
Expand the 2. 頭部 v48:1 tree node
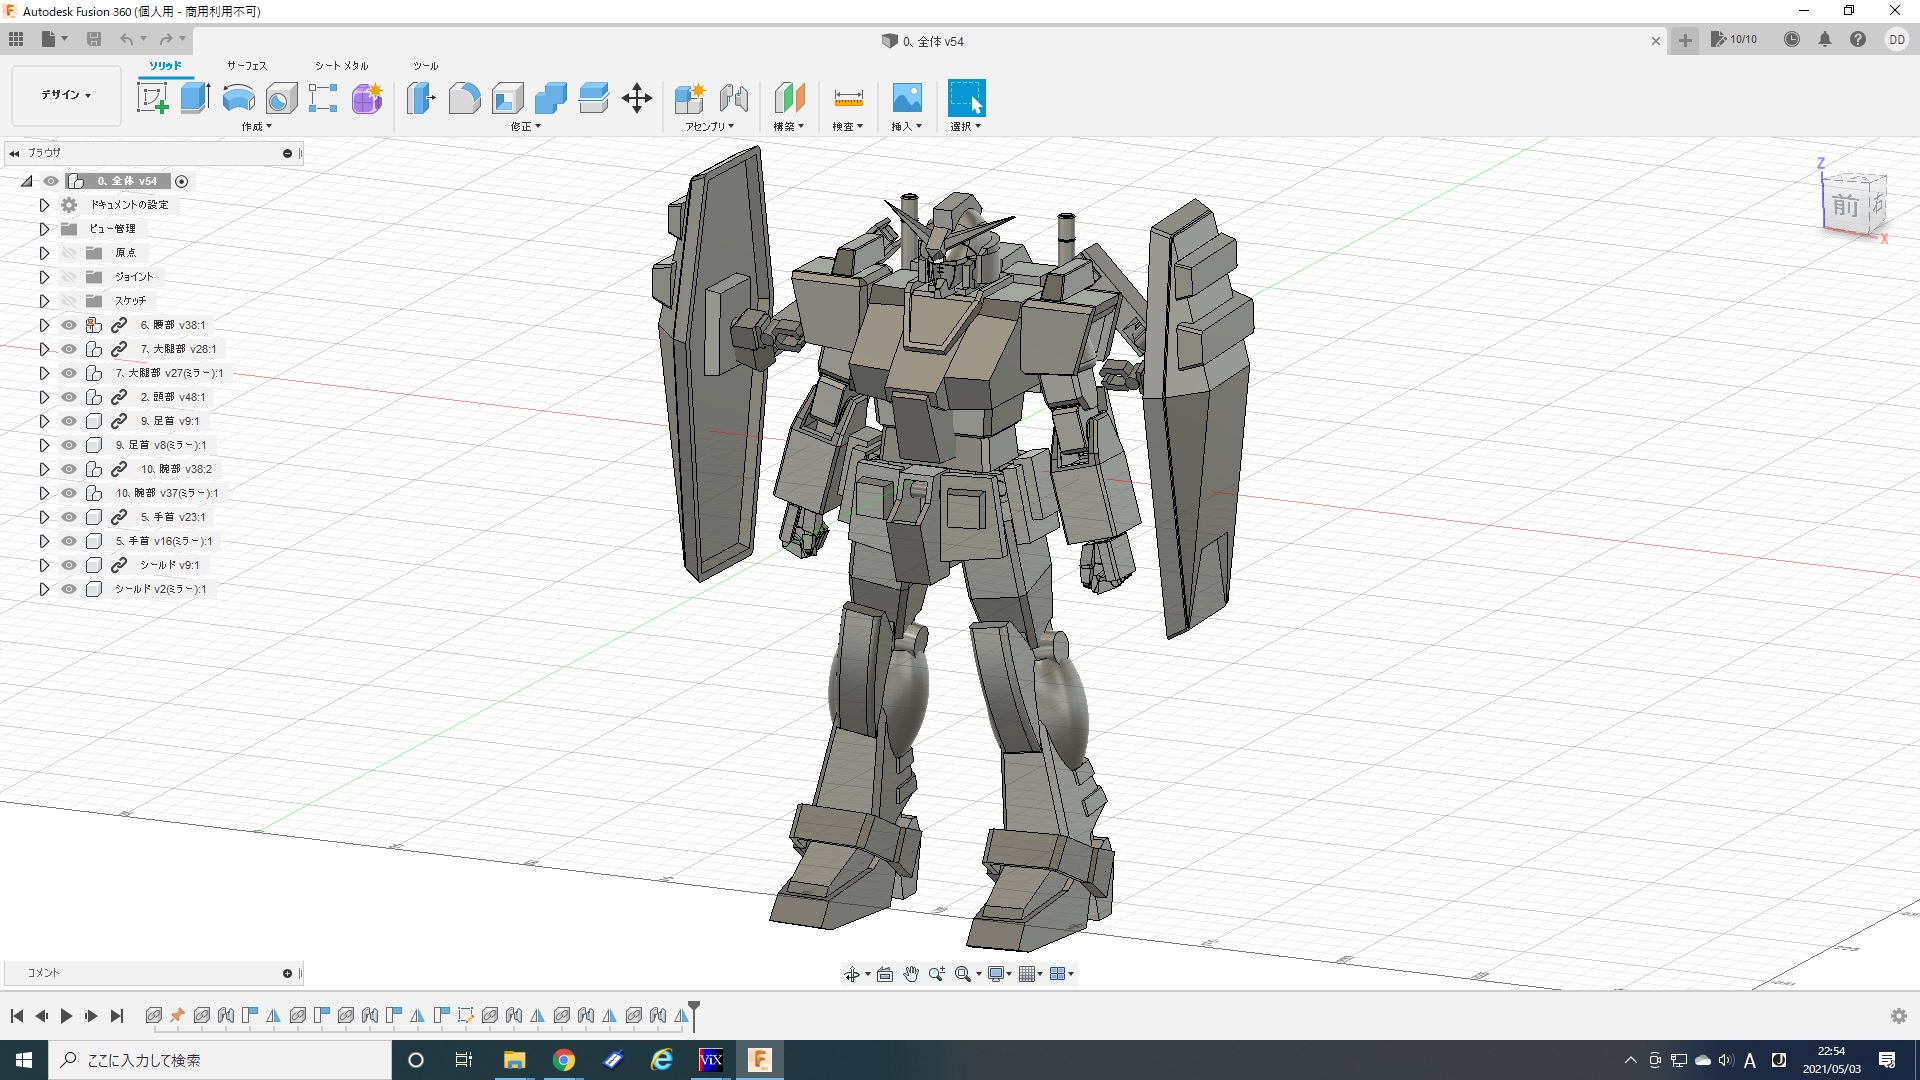click(x=44, y=397)
